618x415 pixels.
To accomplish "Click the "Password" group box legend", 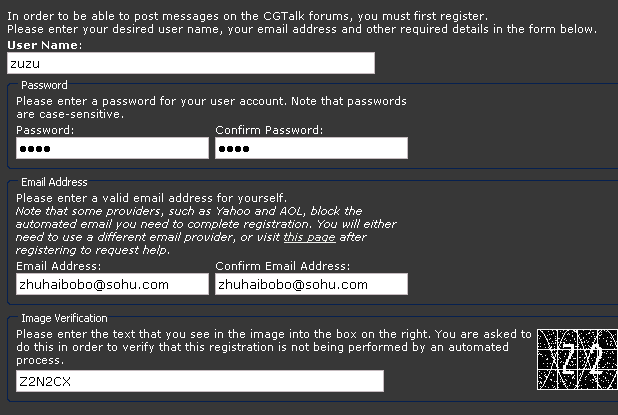I will click(x=44, y=85).
